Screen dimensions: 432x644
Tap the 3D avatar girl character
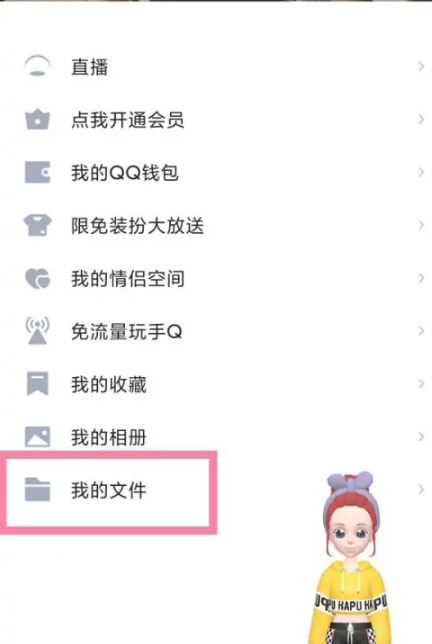tap(350, 558)
